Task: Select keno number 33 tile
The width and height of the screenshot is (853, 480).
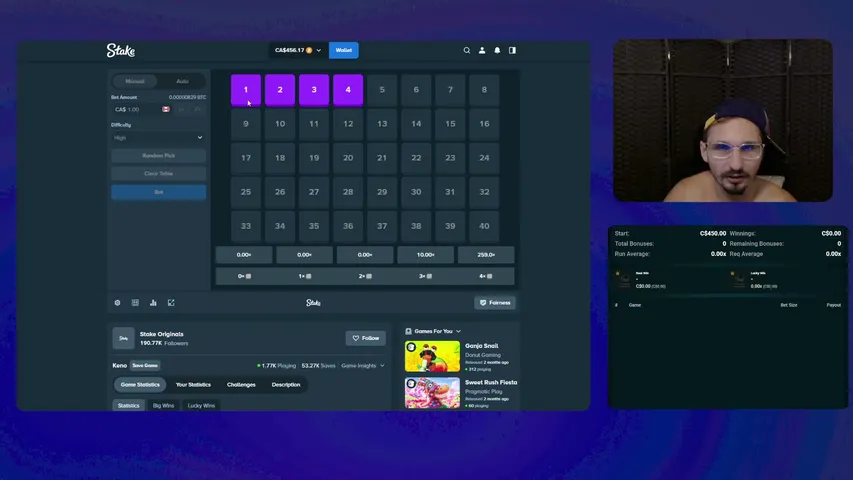Action: click(246, 226)
